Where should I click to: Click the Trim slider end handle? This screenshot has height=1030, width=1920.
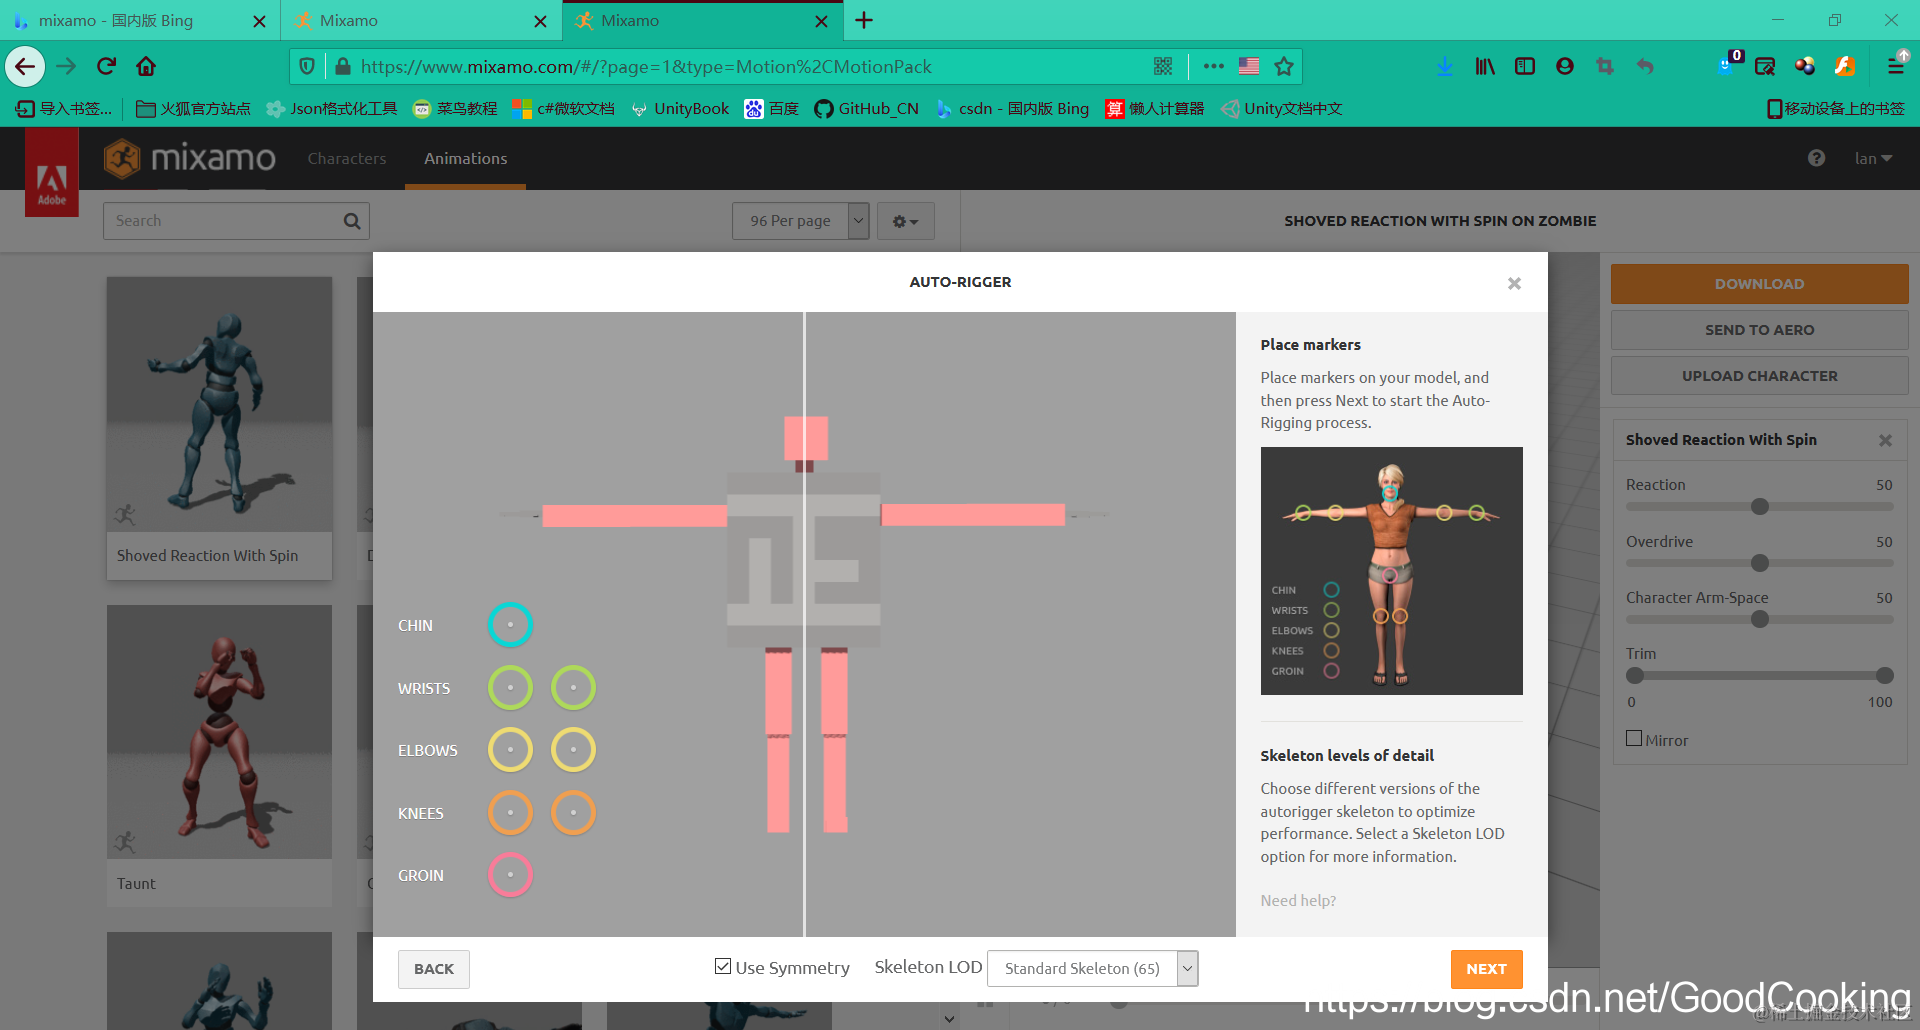tap(1885, 676)
